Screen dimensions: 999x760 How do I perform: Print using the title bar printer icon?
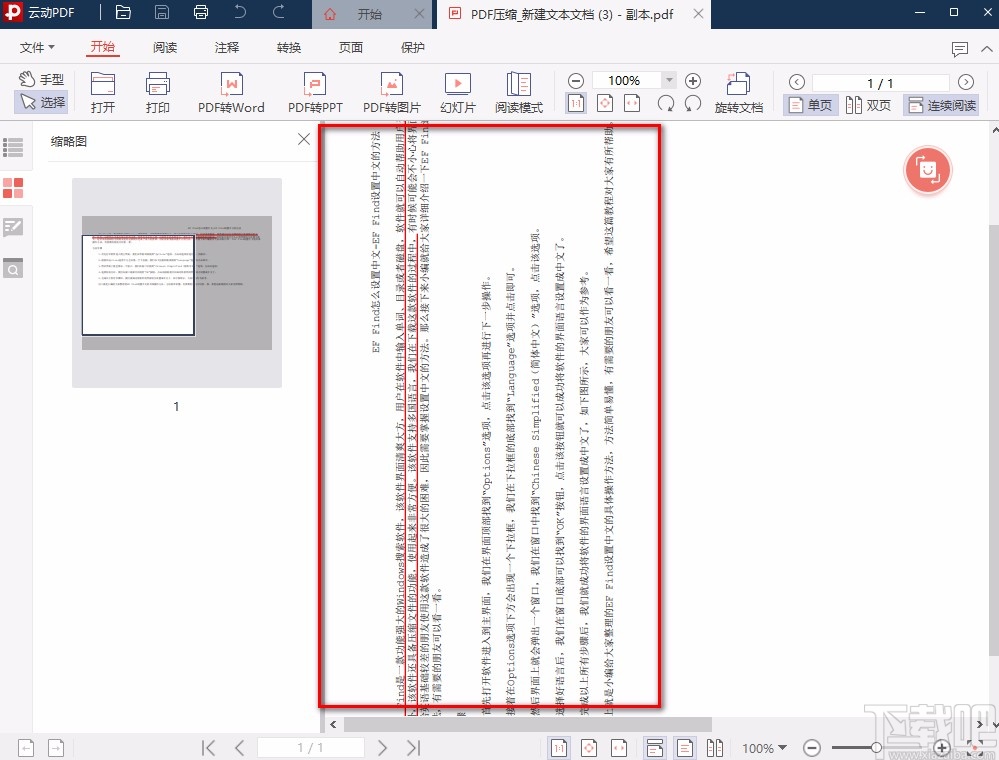201,13
